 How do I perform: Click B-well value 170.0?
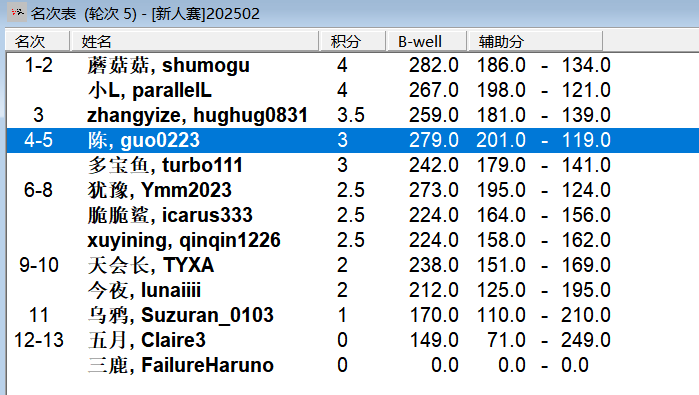tap(434, 315)
